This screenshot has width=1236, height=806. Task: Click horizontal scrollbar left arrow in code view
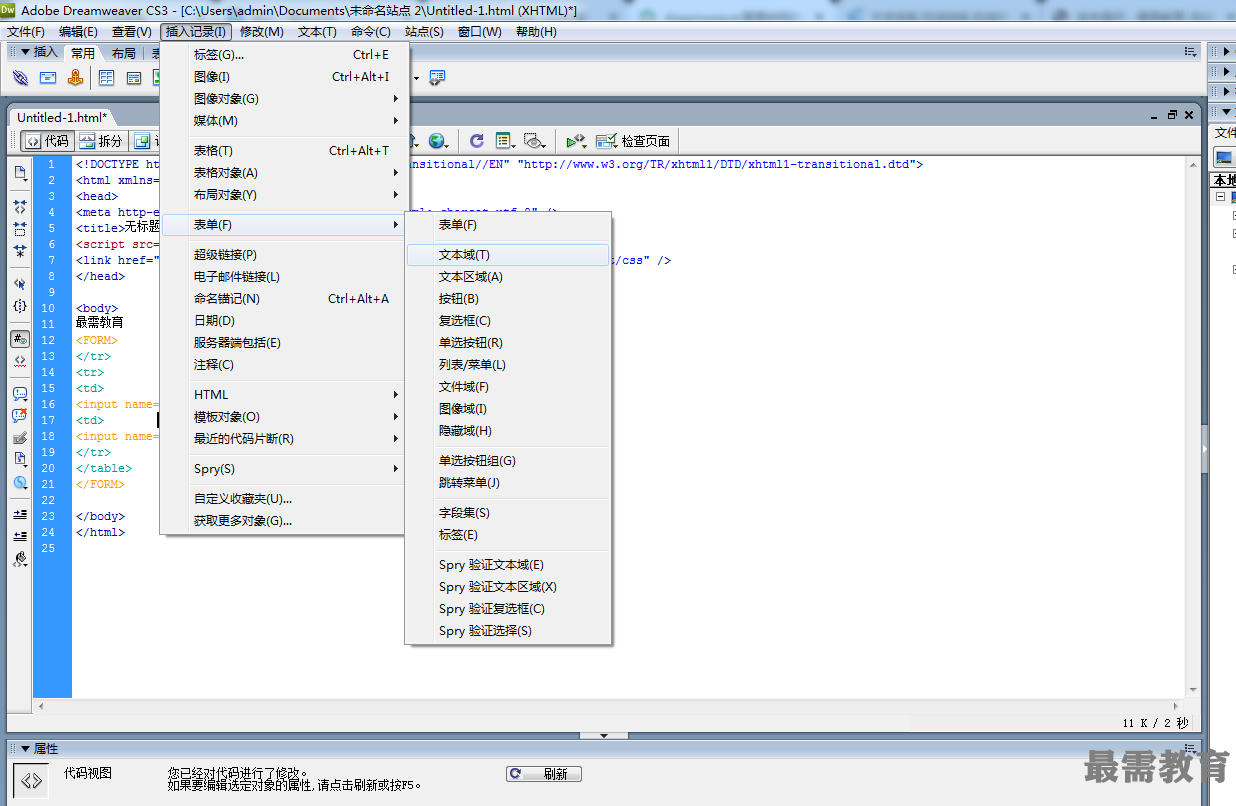pyautogui.click(x=40, y=706)
